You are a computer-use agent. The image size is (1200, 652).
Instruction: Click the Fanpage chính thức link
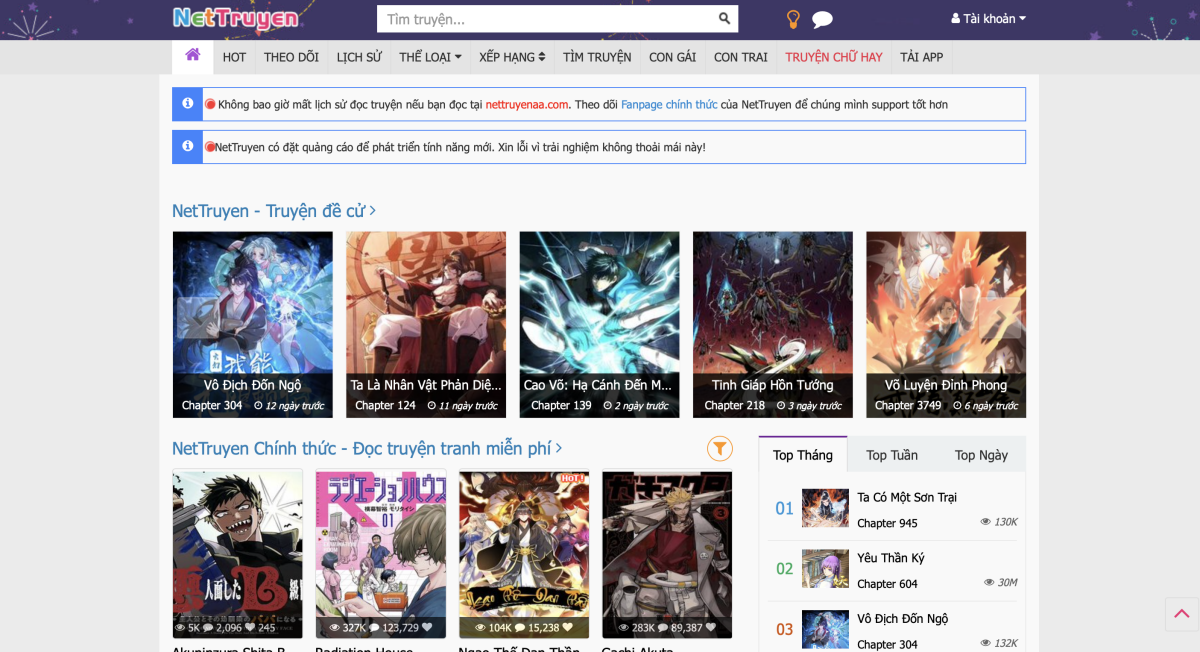(669, 104)
